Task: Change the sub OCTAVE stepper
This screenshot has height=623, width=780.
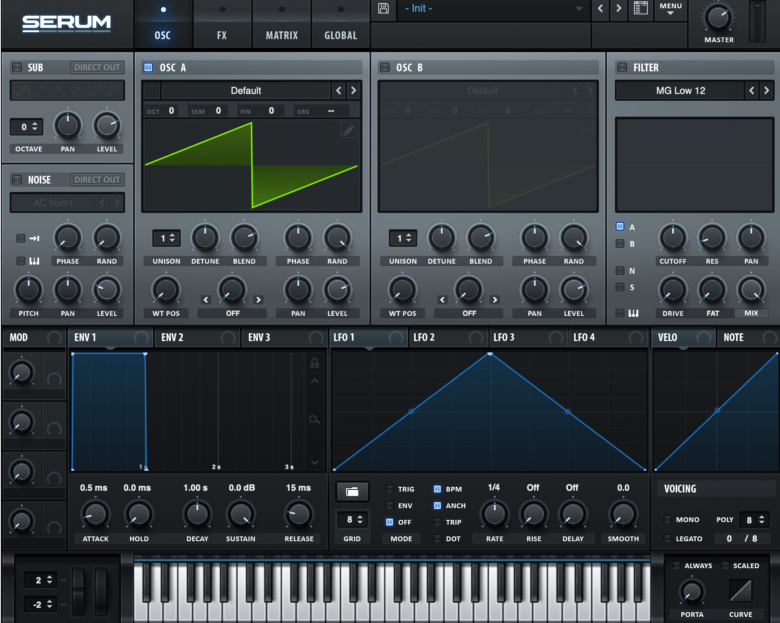Action: [27, 127]
